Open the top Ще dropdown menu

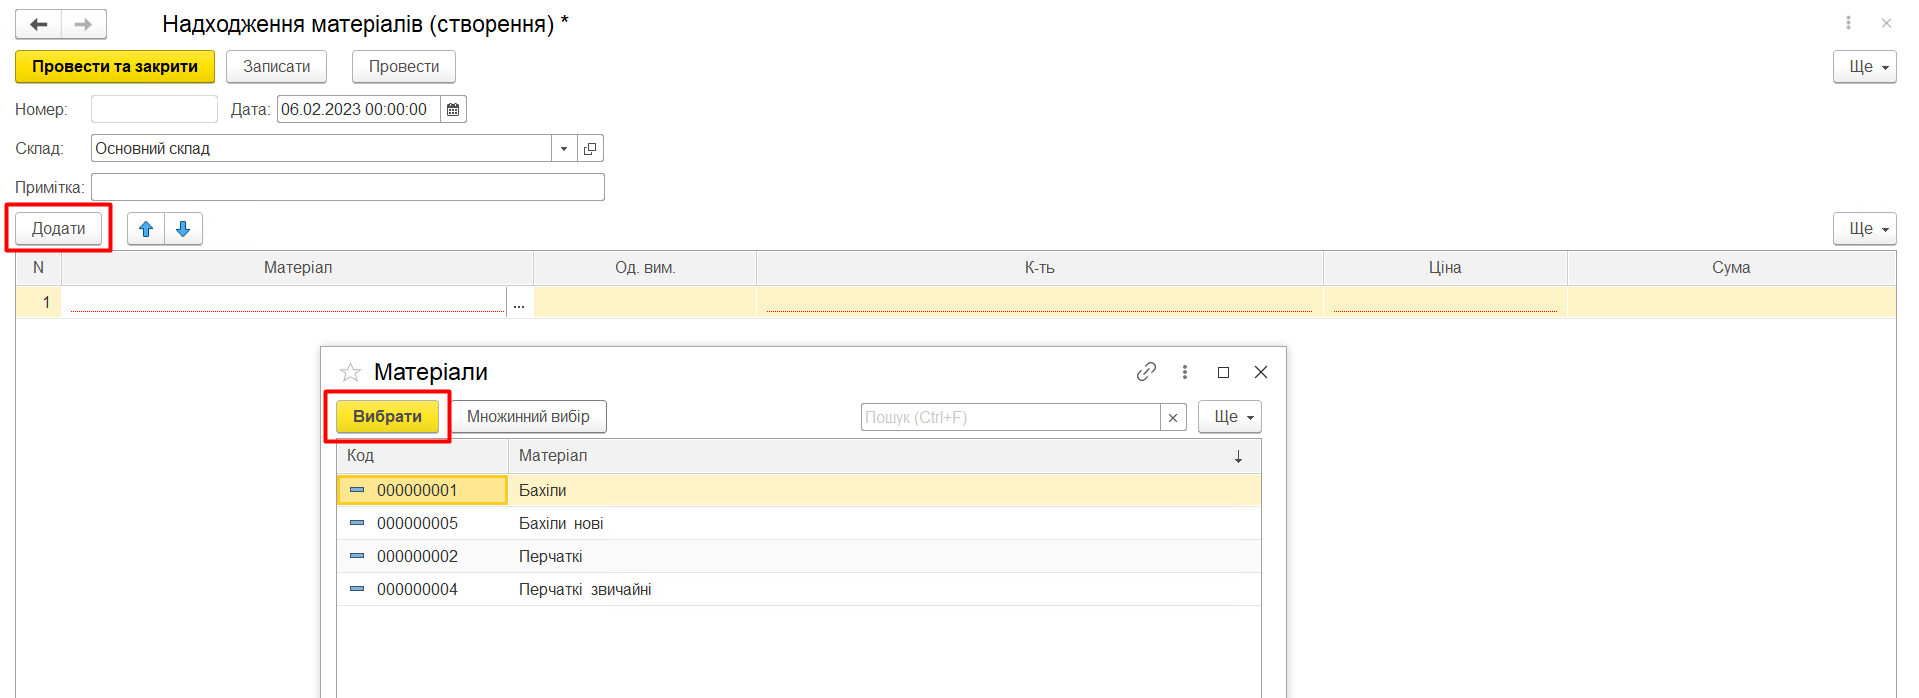point(1864,67)
